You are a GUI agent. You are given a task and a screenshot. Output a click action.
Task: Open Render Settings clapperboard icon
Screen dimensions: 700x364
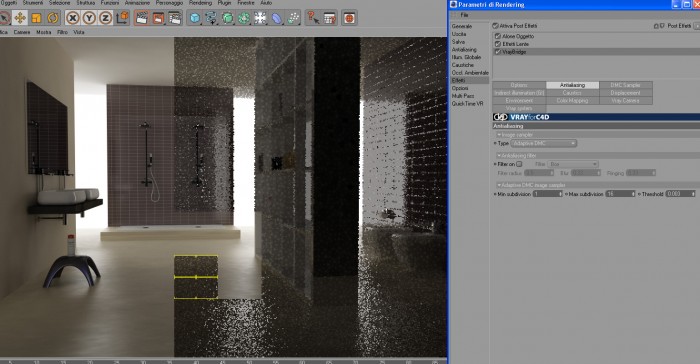pos(175,18)
